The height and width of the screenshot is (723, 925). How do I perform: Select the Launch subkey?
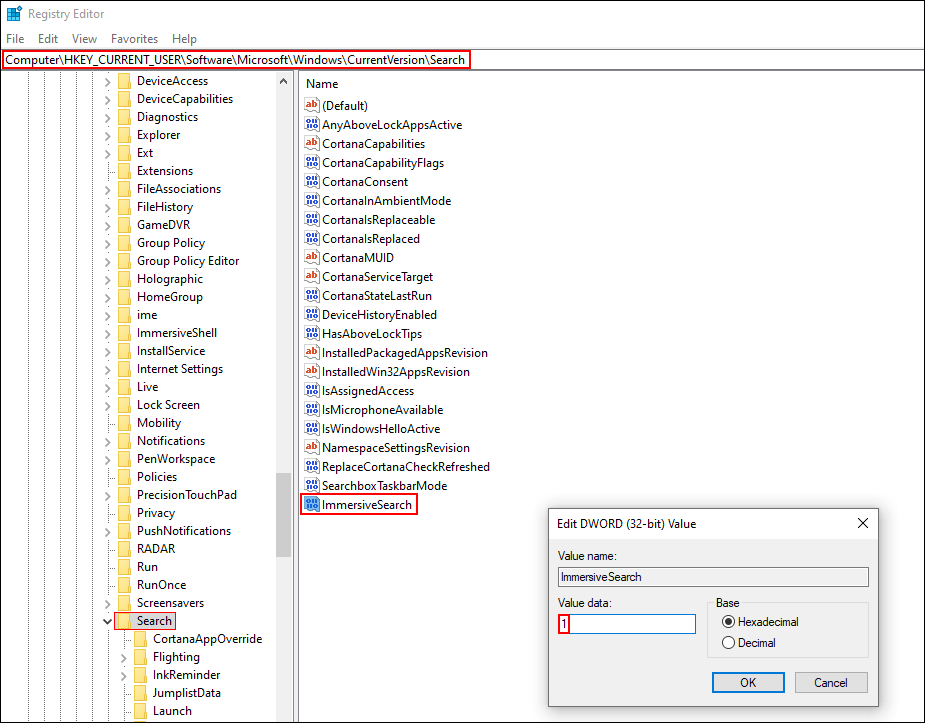pyautogui.click(x=172, y=711)
